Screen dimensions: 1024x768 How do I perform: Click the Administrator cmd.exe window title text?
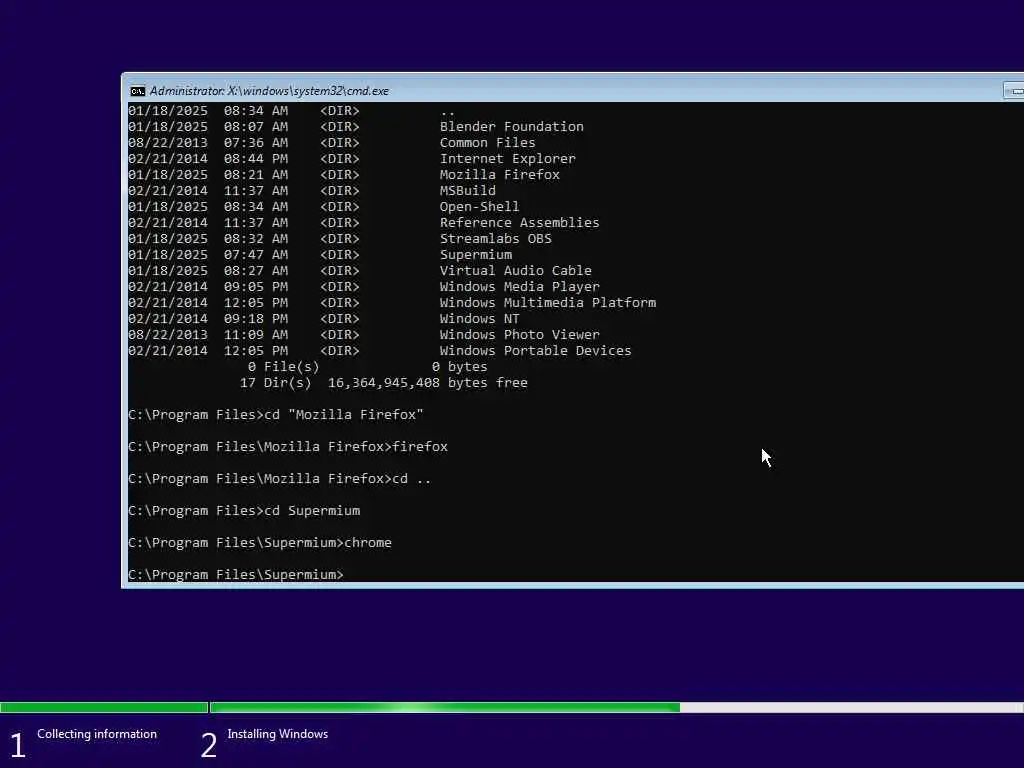point(269,91)
